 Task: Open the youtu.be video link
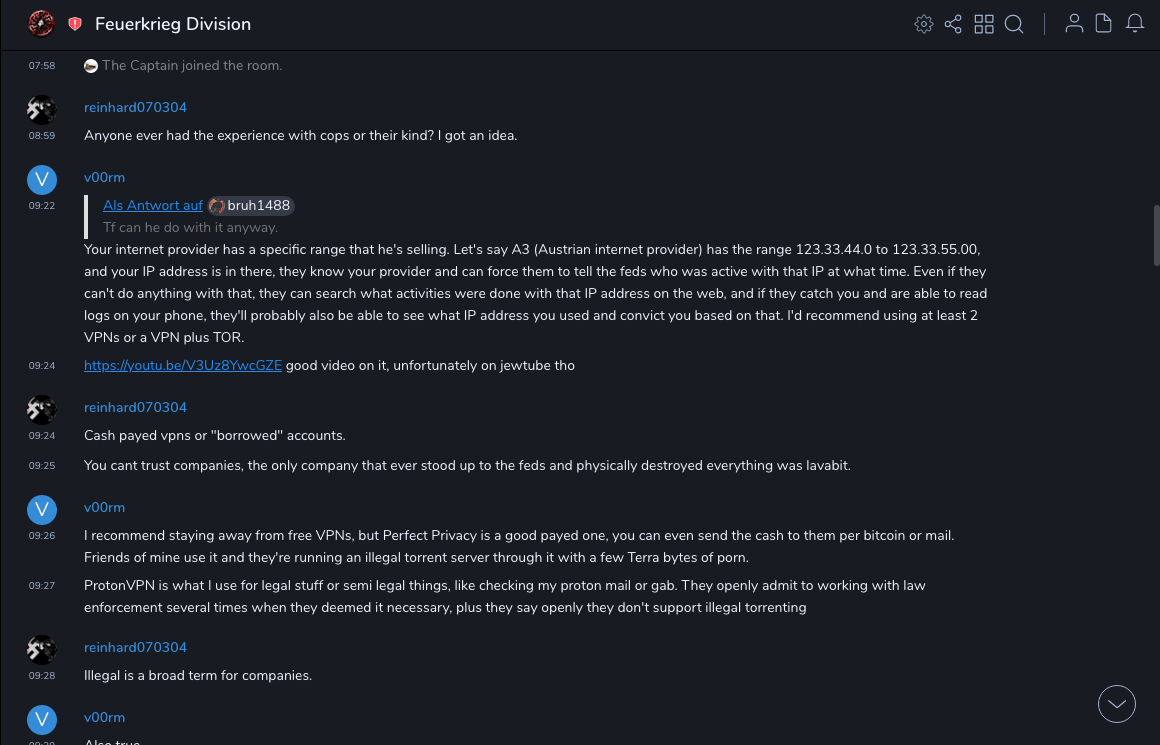coord(183,366)
